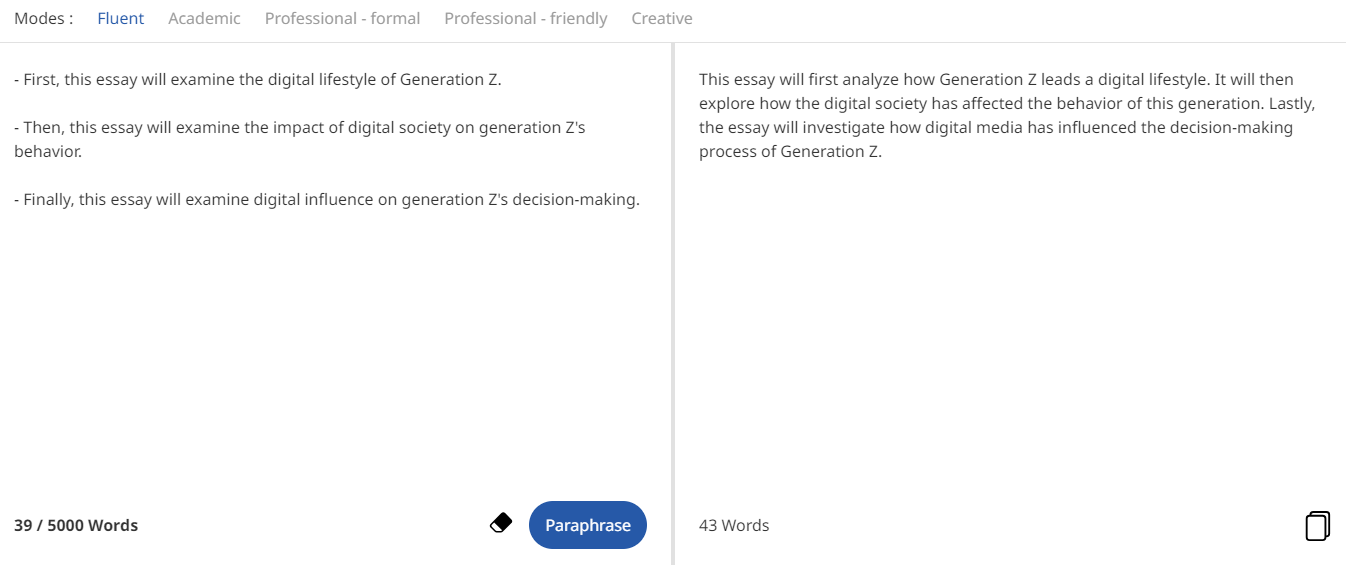Choose Professional - friendly mode
This screenshot has width=1346, height=565.
tap(526, 18)
